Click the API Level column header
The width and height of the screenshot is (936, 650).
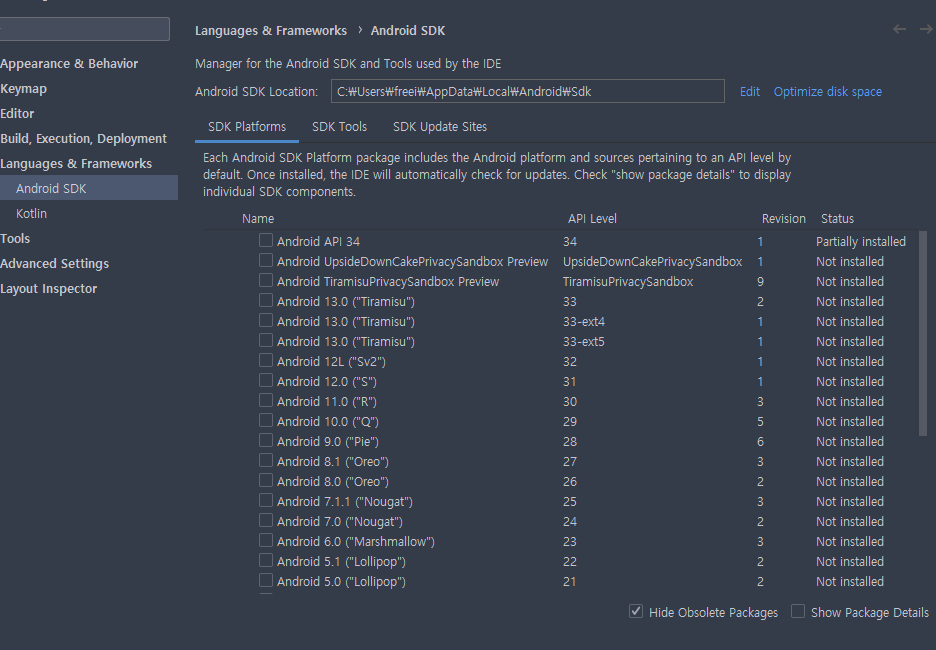(592, 218)
